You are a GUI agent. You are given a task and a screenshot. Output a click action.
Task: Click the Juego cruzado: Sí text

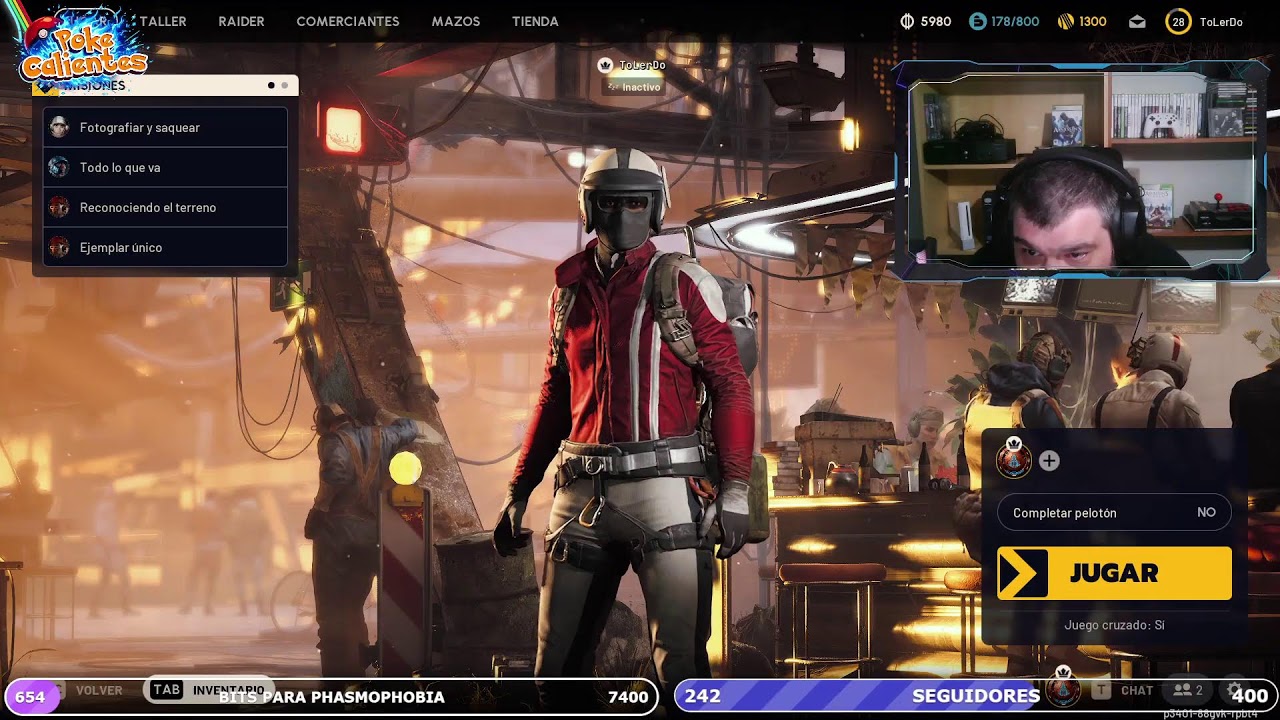pyautogui.click(x=1114, y=625)
